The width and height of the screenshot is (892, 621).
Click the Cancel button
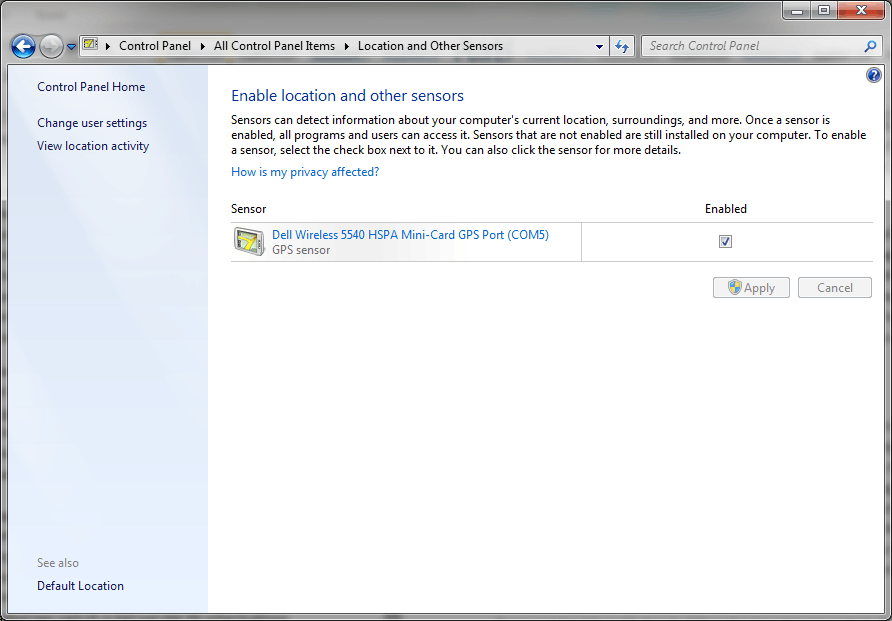tap(835, 288)
